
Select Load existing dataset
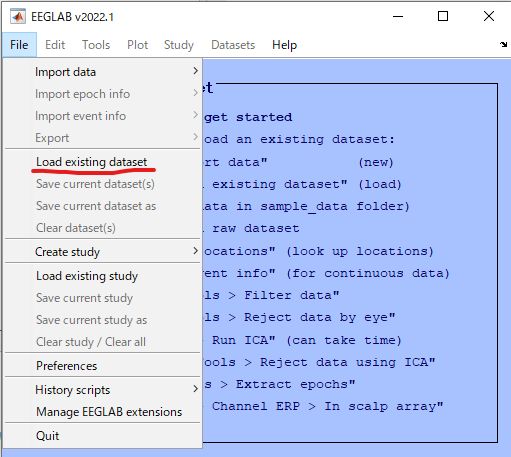coord(91,162)
